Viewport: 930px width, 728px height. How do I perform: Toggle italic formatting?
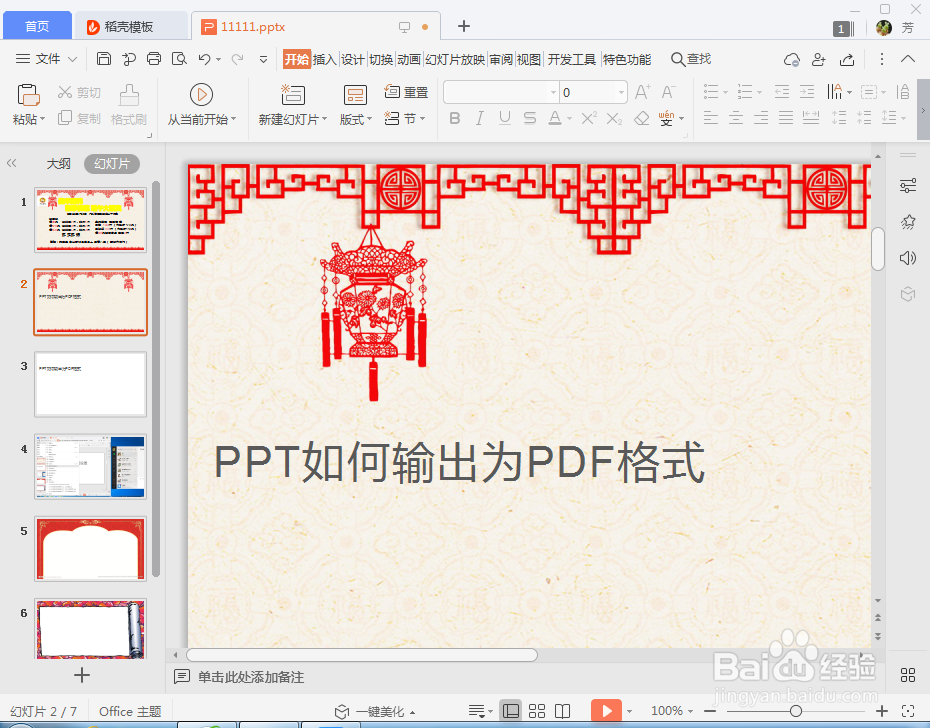[480, 118]
